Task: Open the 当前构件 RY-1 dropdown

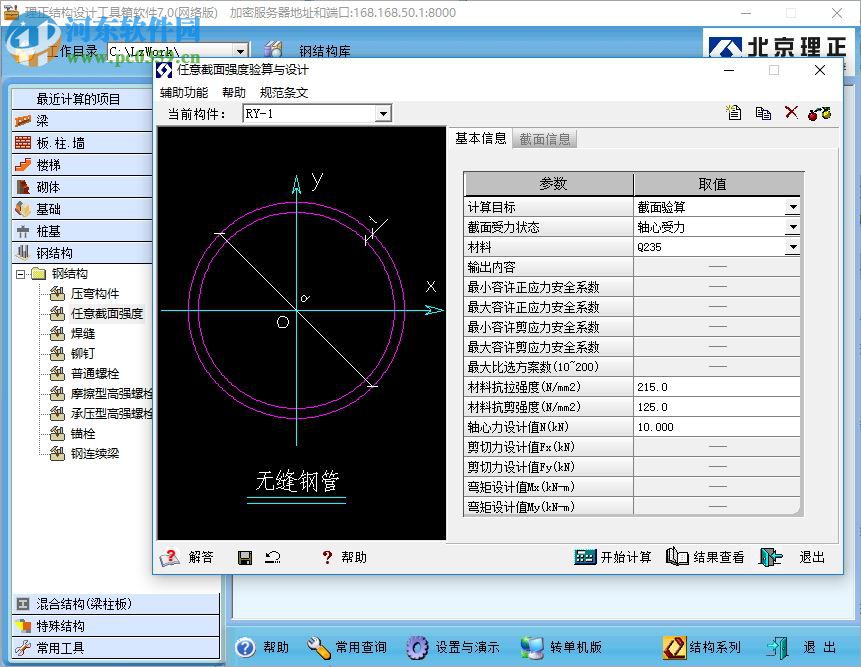Action: tap(383, 113)
